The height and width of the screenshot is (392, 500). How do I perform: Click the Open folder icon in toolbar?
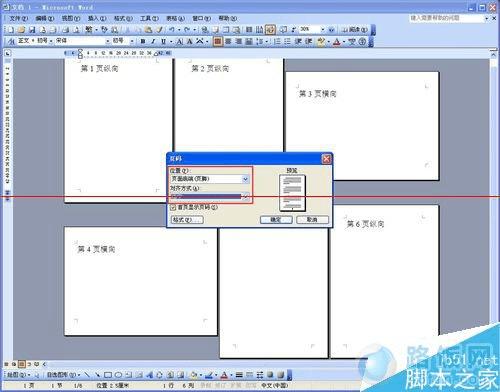(x=21, y=30)
